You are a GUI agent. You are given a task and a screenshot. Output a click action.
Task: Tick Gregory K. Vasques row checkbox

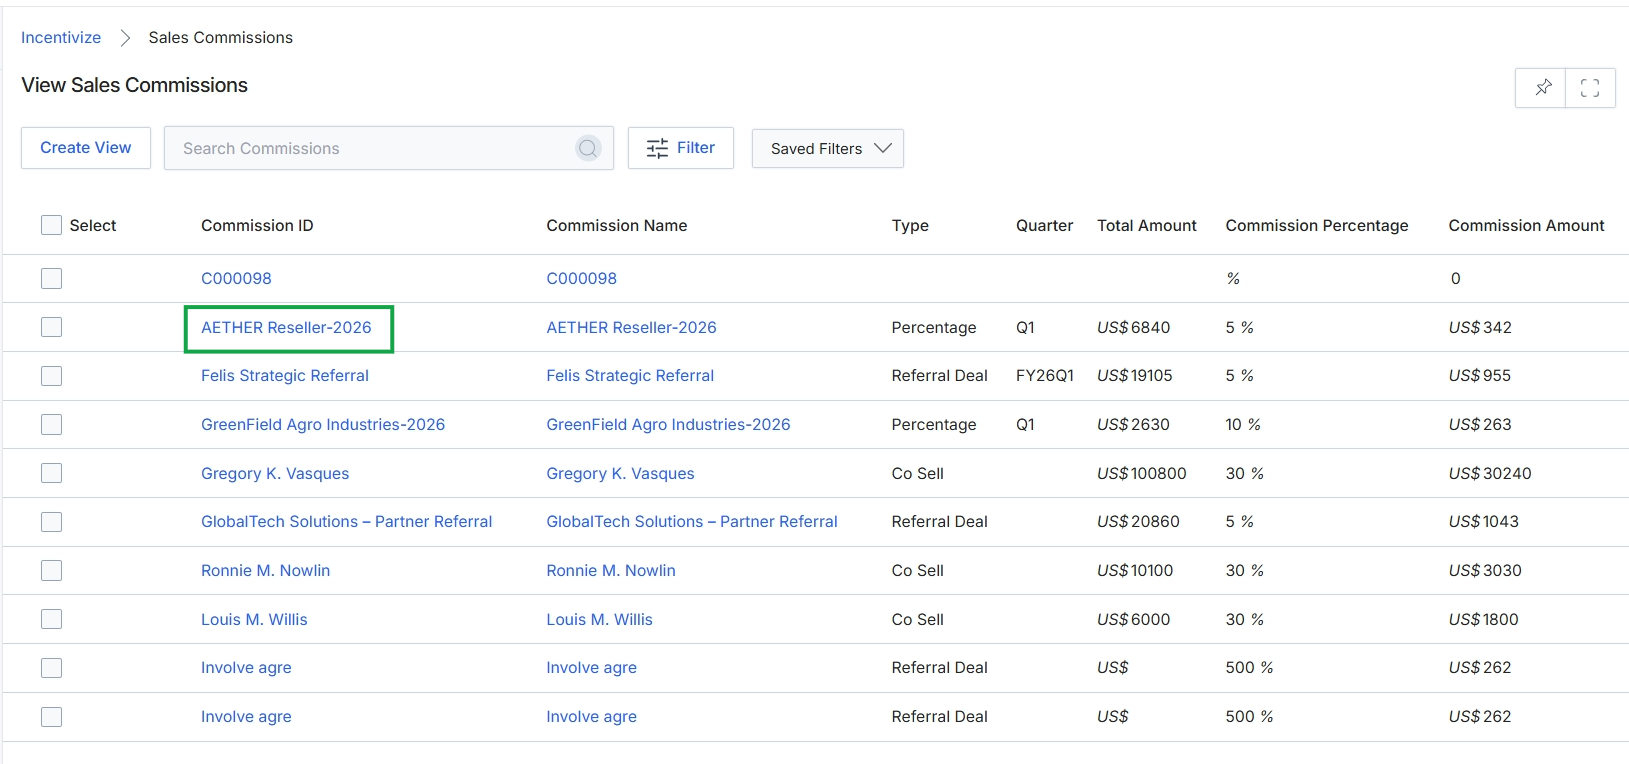coord(51,473)
